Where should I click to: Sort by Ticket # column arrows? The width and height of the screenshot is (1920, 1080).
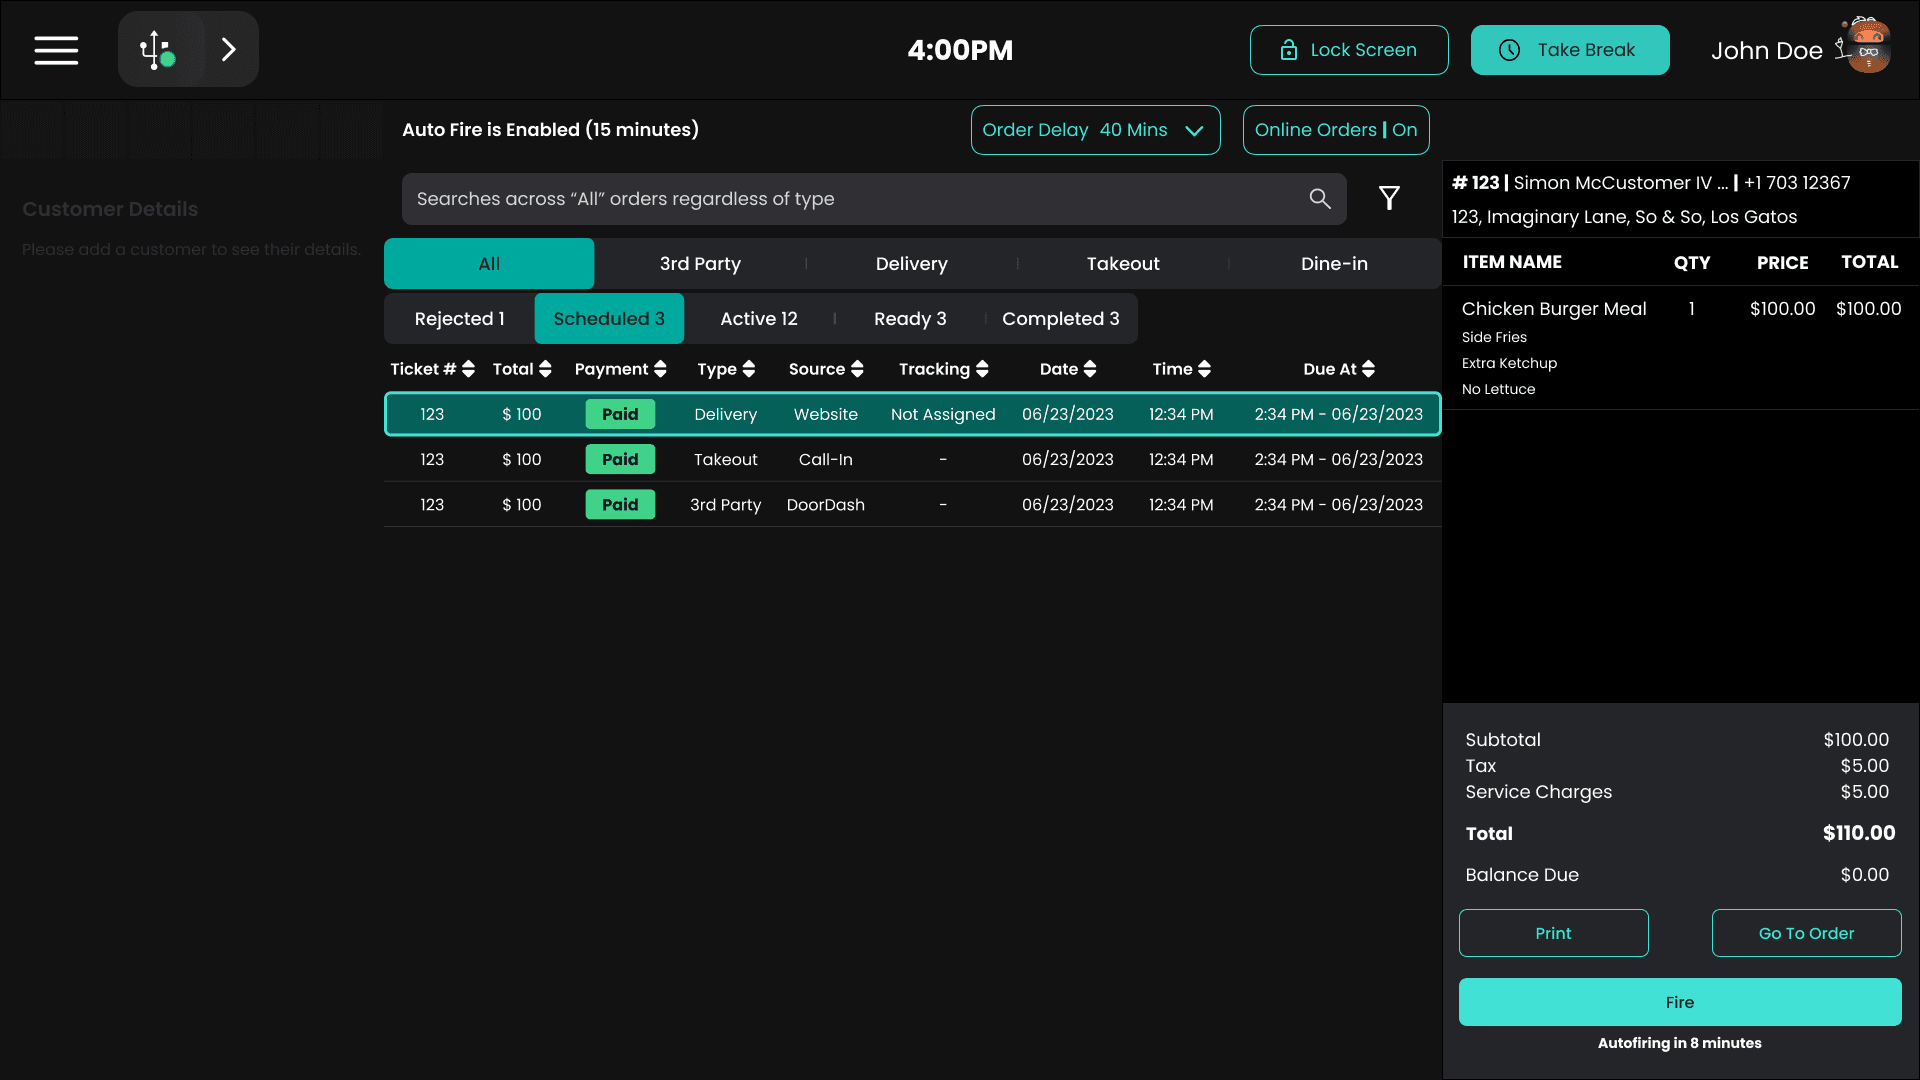pyautogui.click(x=468, y=369)
